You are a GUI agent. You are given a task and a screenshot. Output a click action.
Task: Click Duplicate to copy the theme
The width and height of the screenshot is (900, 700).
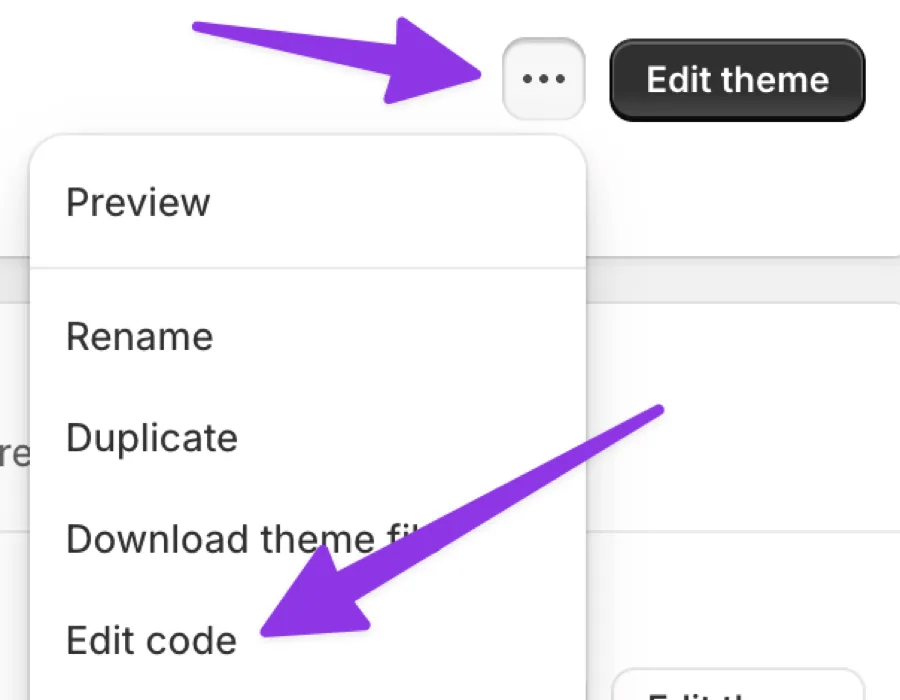point(151,438)
